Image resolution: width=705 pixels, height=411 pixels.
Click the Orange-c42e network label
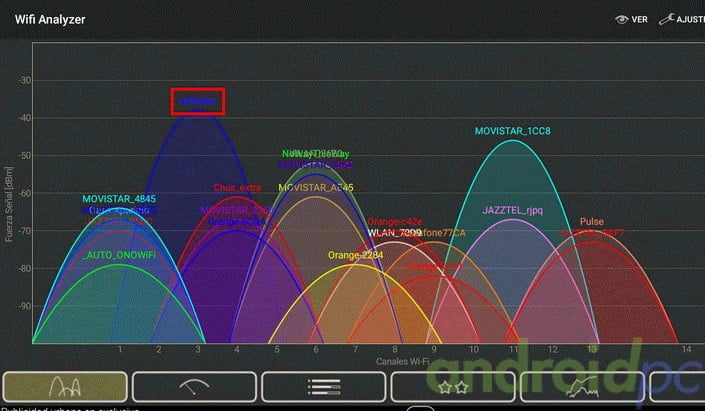pos(394,221)
